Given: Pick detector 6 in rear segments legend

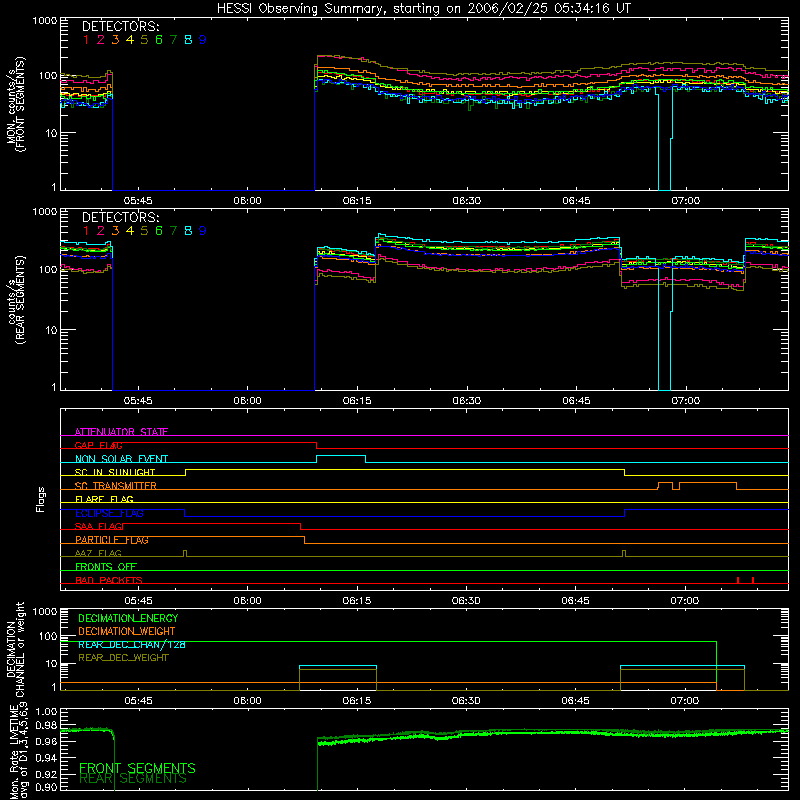Looking at the screenshot, I should click(159, 231).
